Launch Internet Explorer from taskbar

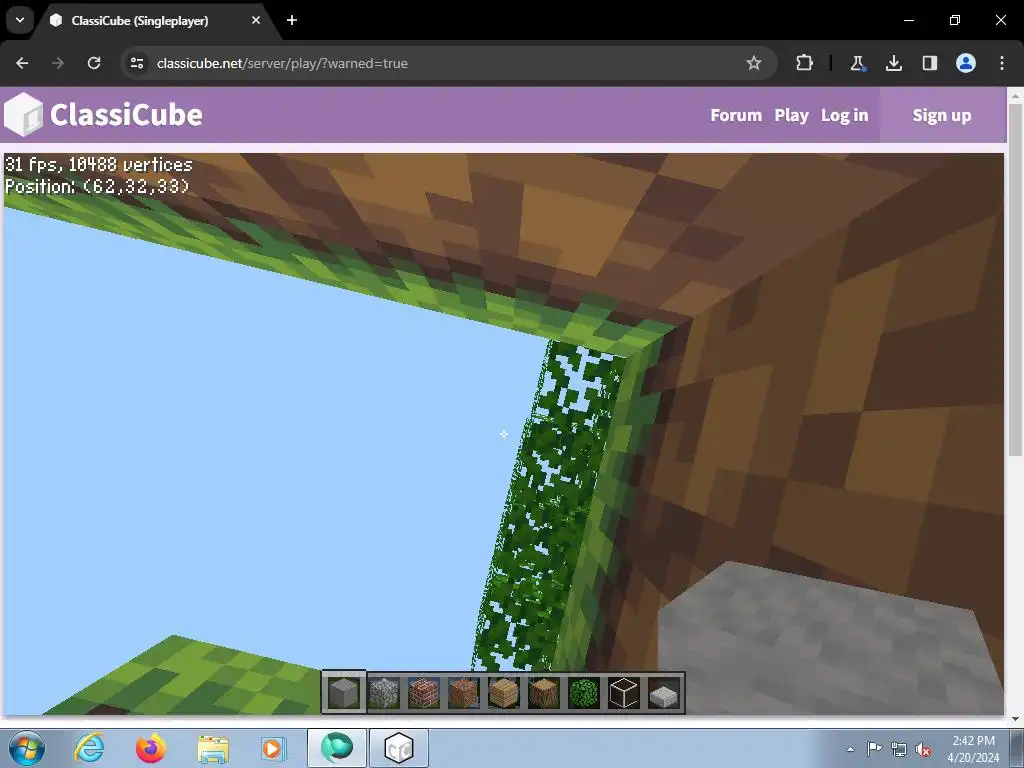coord(89,748)
